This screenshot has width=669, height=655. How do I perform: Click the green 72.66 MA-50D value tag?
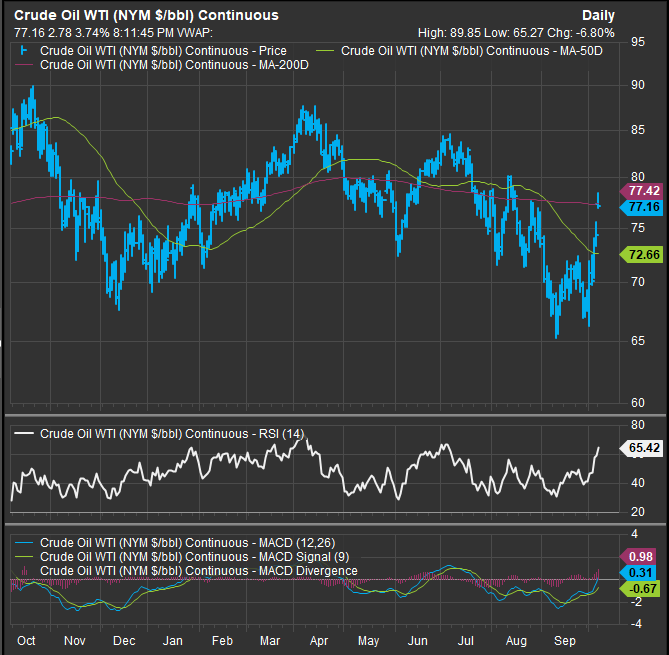[641, 255]
